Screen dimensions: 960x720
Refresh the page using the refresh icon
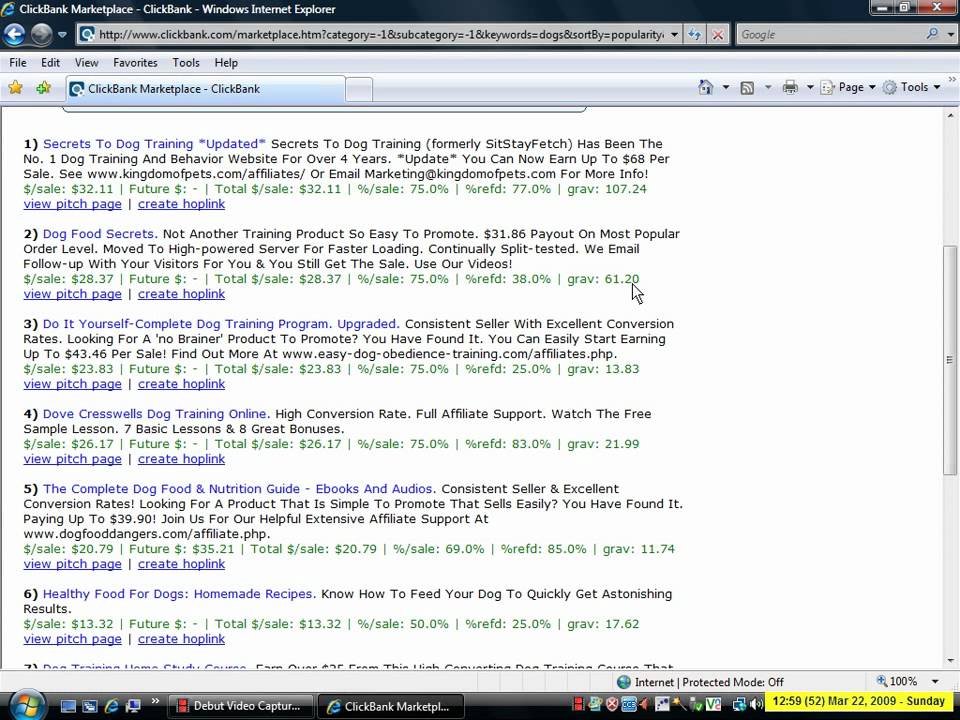tap(694, 34)
